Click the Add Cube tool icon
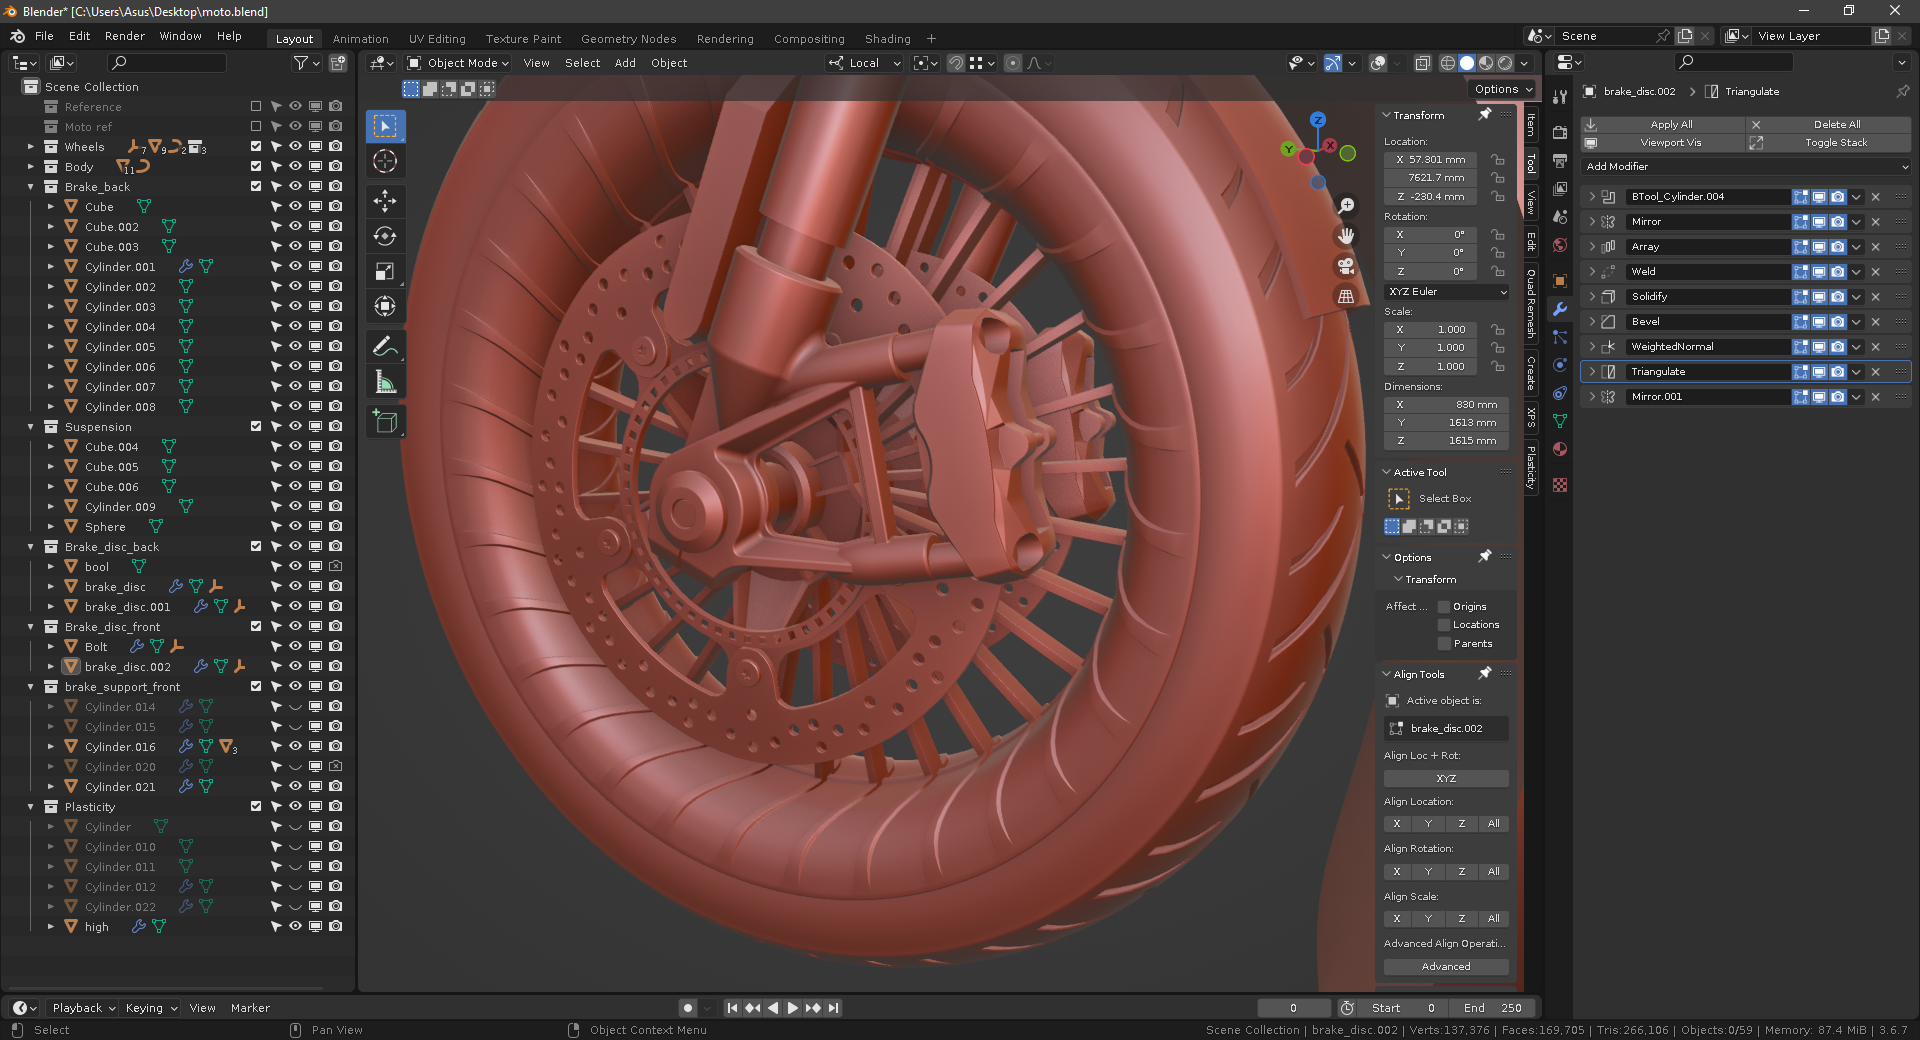 click(385, 422)
